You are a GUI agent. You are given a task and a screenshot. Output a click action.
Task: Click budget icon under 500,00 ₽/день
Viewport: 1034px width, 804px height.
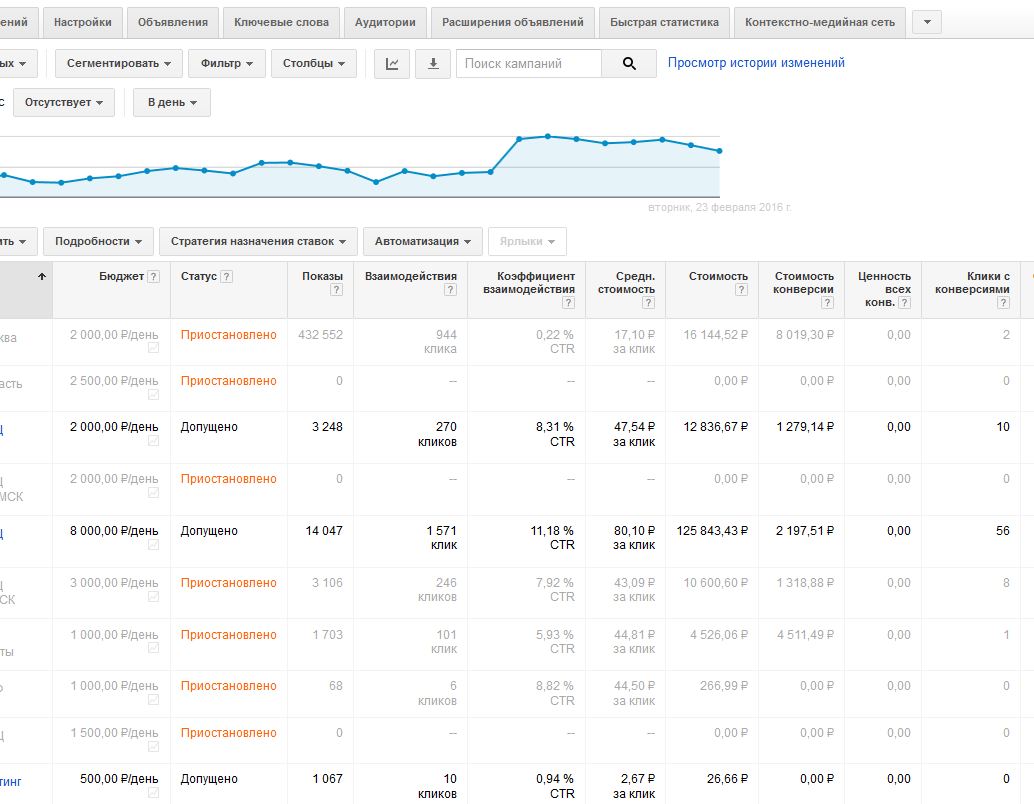point(153,792)
